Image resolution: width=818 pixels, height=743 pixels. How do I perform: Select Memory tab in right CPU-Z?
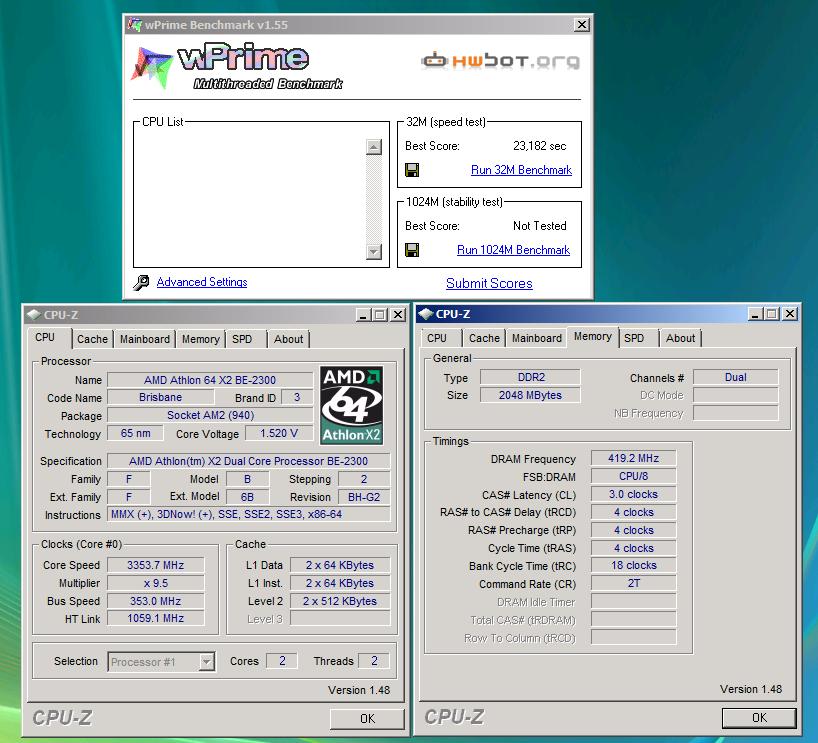(593, 337)
